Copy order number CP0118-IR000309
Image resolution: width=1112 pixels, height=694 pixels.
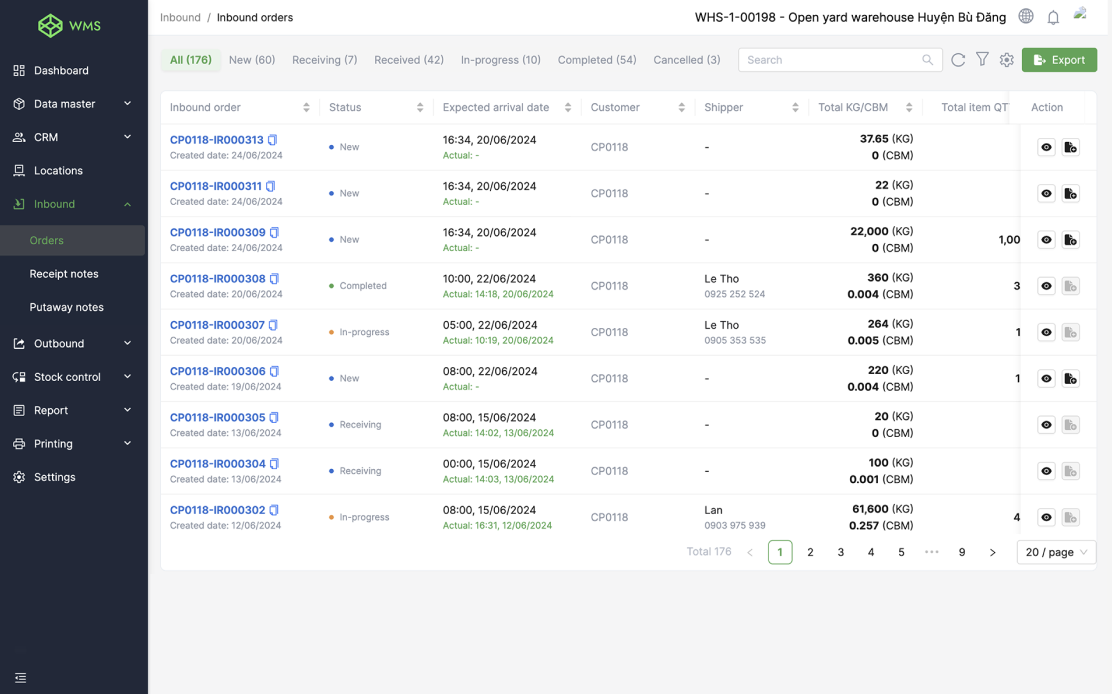coord(274,232)
